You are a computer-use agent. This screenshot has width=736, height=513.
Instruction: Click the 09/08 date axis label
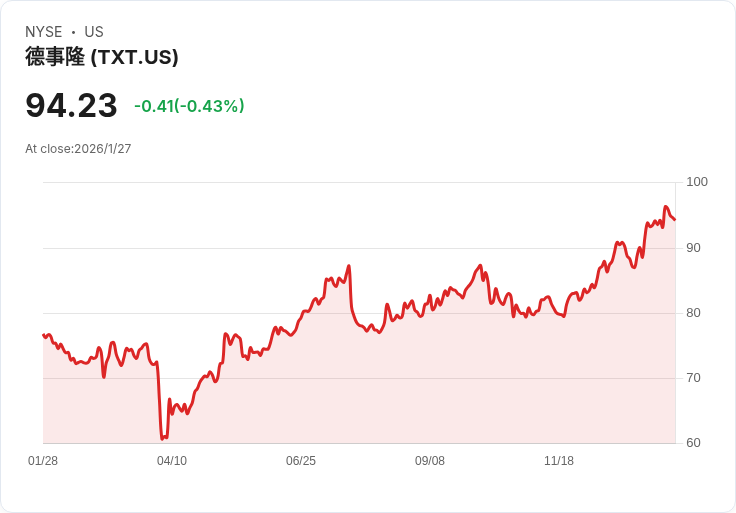[429, 461]
